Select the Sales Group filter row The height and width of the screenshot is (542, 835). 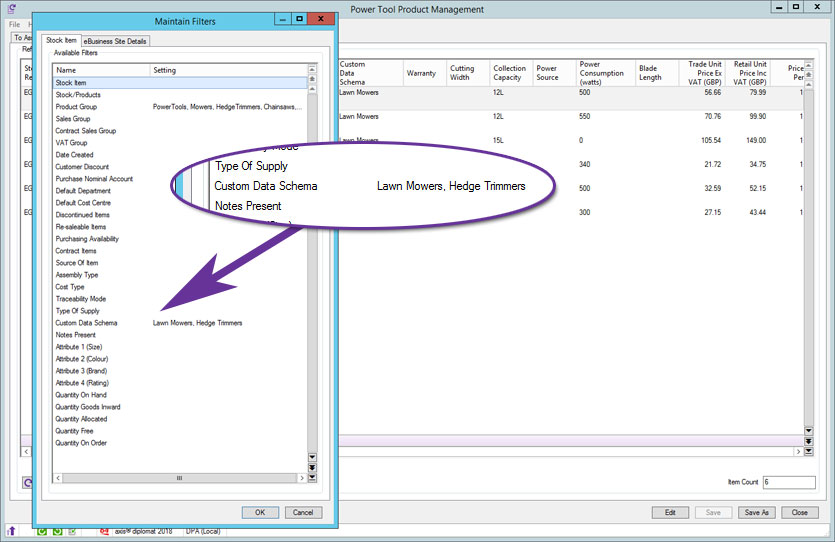click(180, 119)
